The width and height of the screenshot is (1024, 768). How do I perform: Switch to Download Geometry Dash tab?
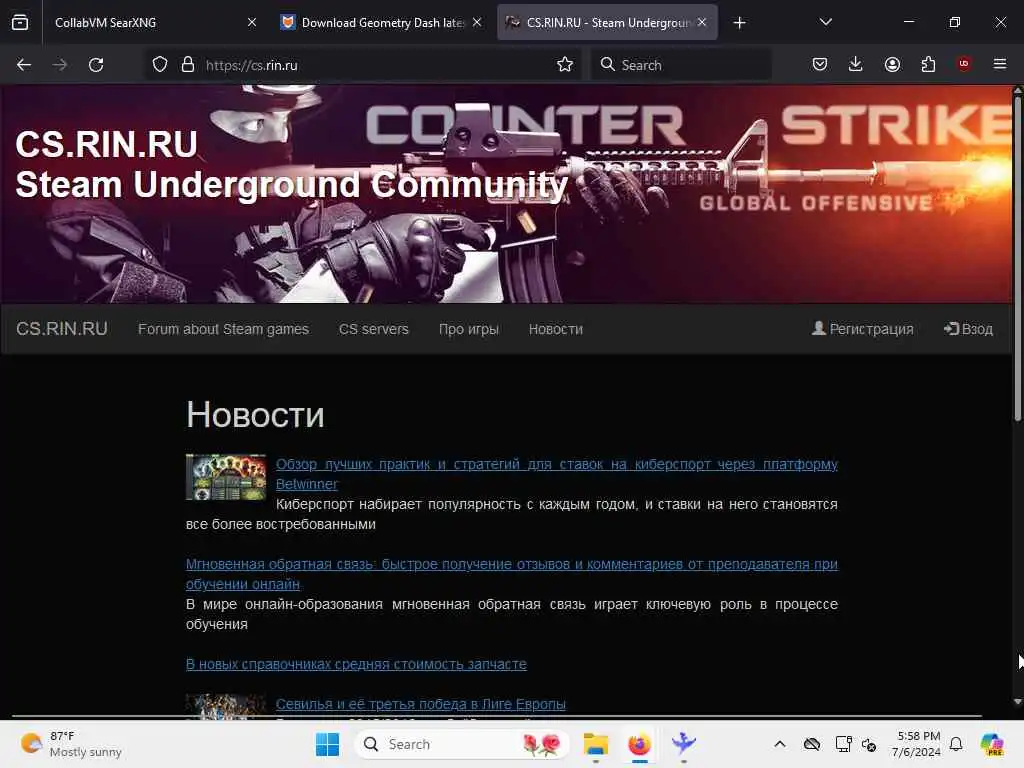(382, 23)
